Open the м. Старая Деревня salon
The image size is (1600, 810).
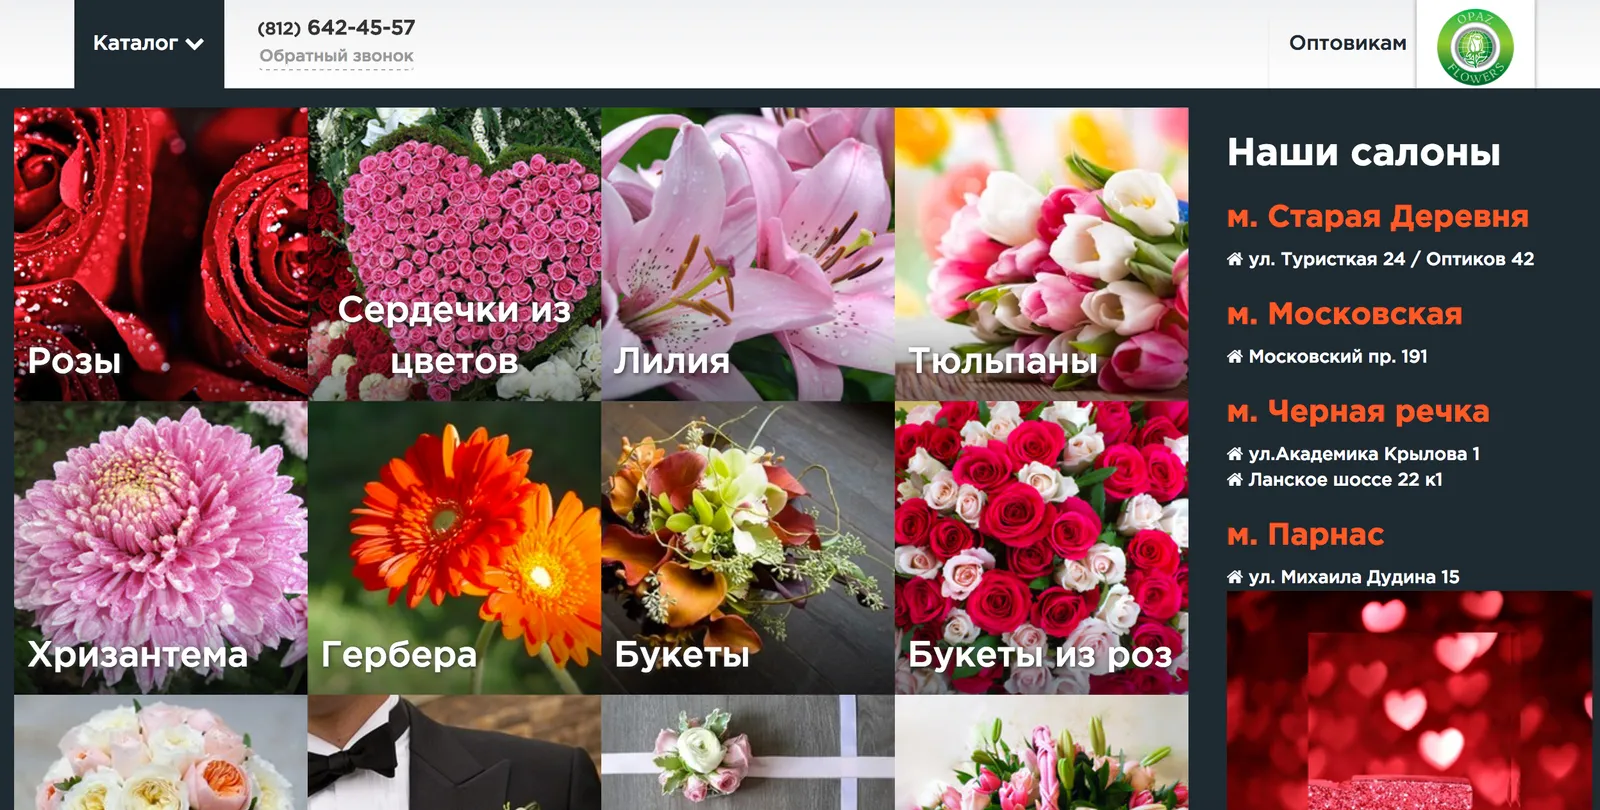pos(1378,216)
